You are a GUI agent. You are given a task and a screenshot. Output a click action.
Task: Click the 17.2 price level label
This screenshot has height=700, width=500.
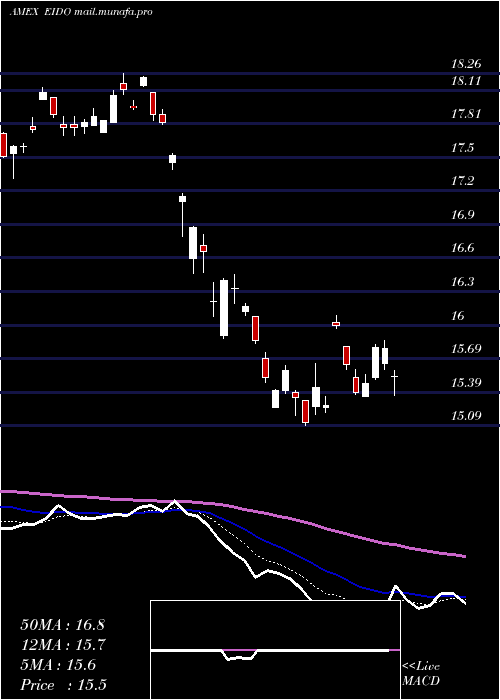click(x=463, y=181)
